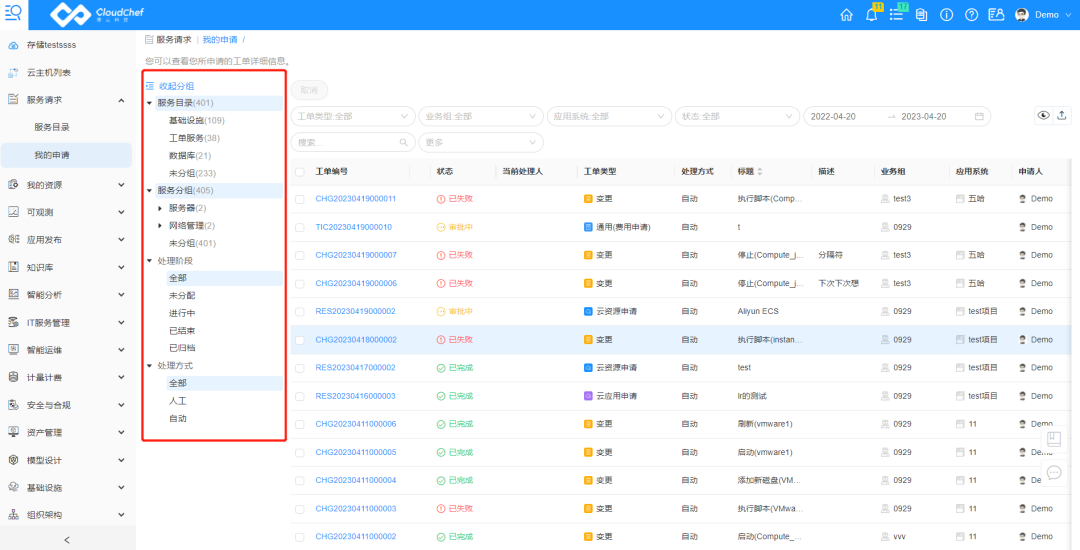The height and width of the screenshot is (550, 1080).
Task: Select 基础设施(109) tree item
Action: point(197,120)
